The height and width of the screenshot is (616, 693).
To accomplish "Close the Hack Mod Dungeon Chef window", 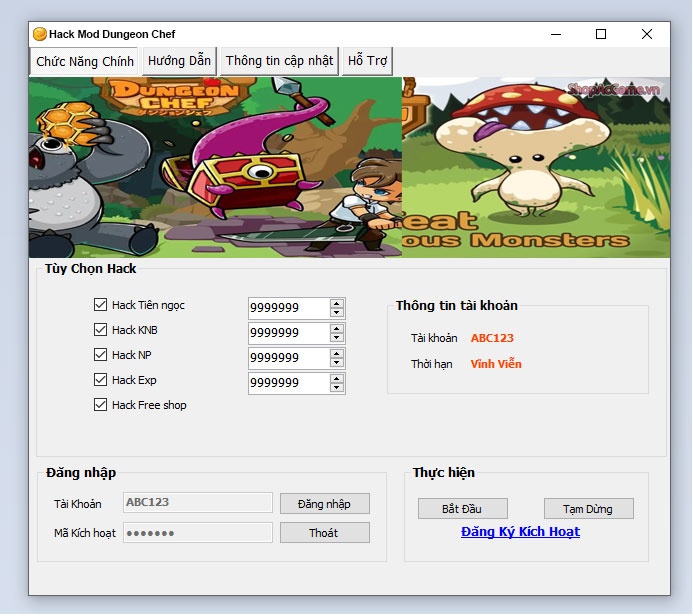I will coord(647,34).
